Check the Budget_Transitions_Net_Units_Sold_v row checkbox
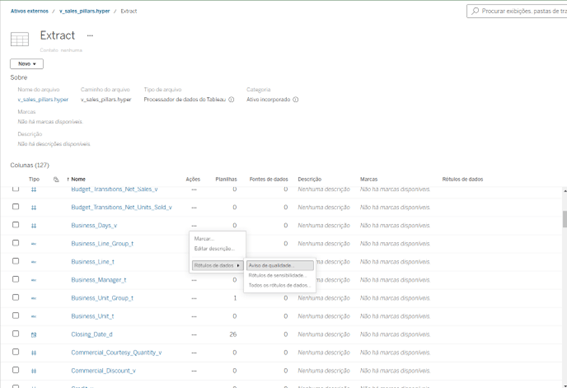Screen dimensions: 567x388 coord(16,206)
